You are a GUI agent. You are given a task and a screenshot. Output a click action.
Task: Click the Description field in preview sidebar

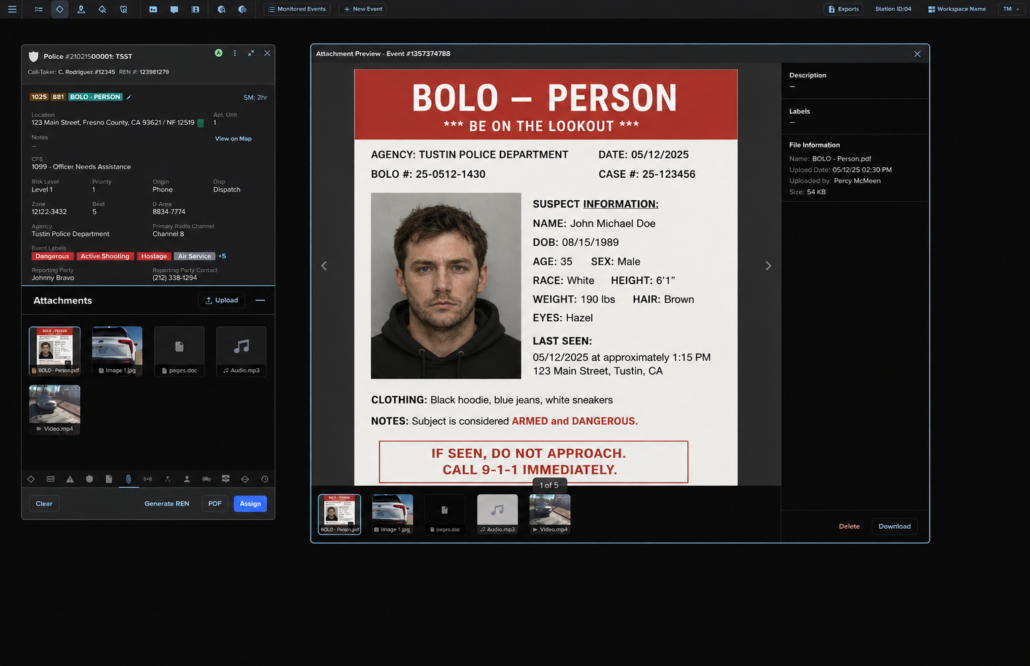[855, 81]
